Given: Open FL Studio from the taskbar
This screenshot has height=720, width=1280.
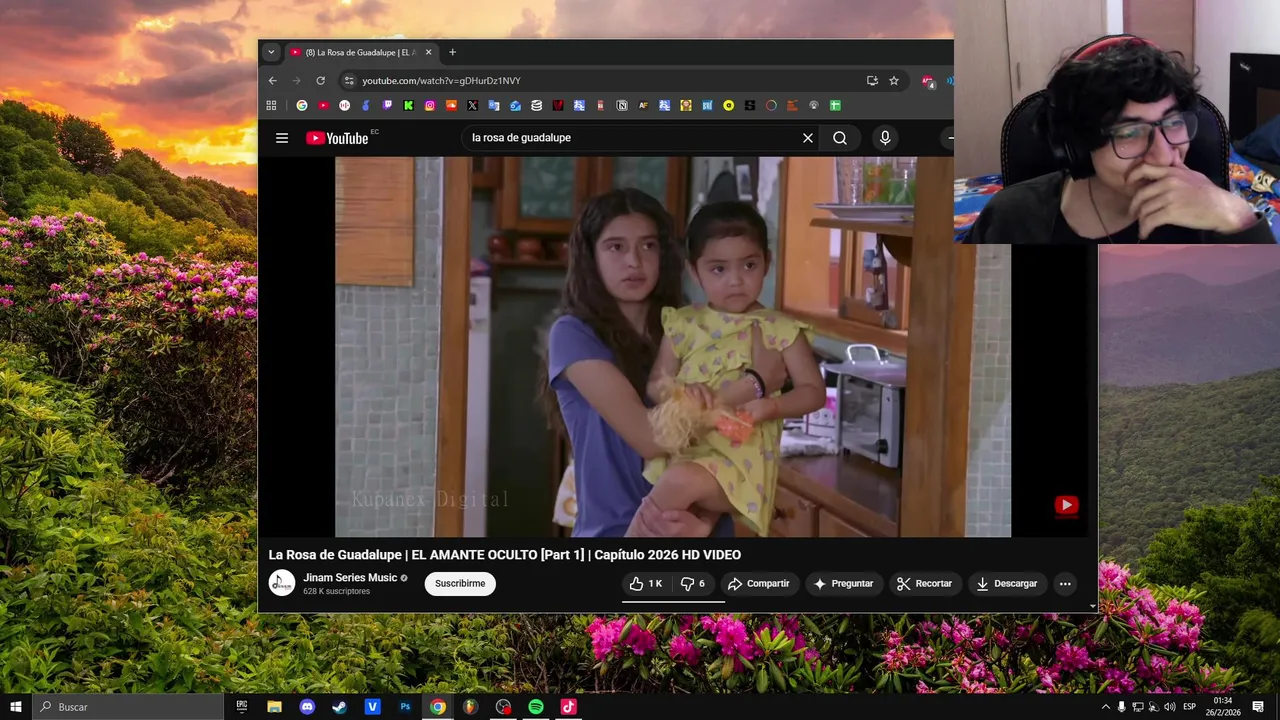Looking at the screenshot, I should point(470,706).
